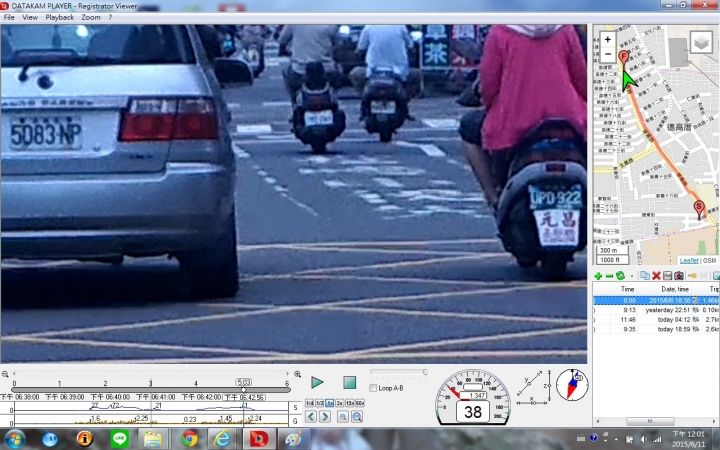The width and height of the screenshot is (720, 450).
Task: Select the yesterday 22:51 recording row
Action: click(656, 310)
